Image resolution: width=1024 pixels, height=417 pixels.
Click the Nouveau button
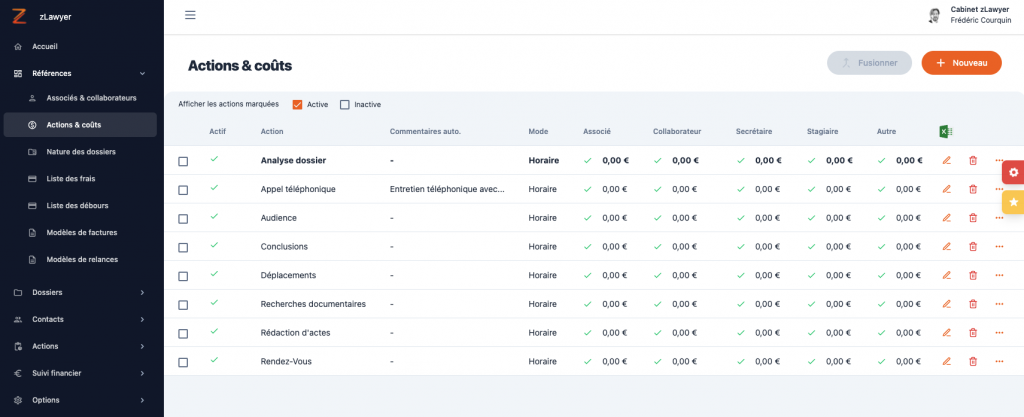coord(961,63)
